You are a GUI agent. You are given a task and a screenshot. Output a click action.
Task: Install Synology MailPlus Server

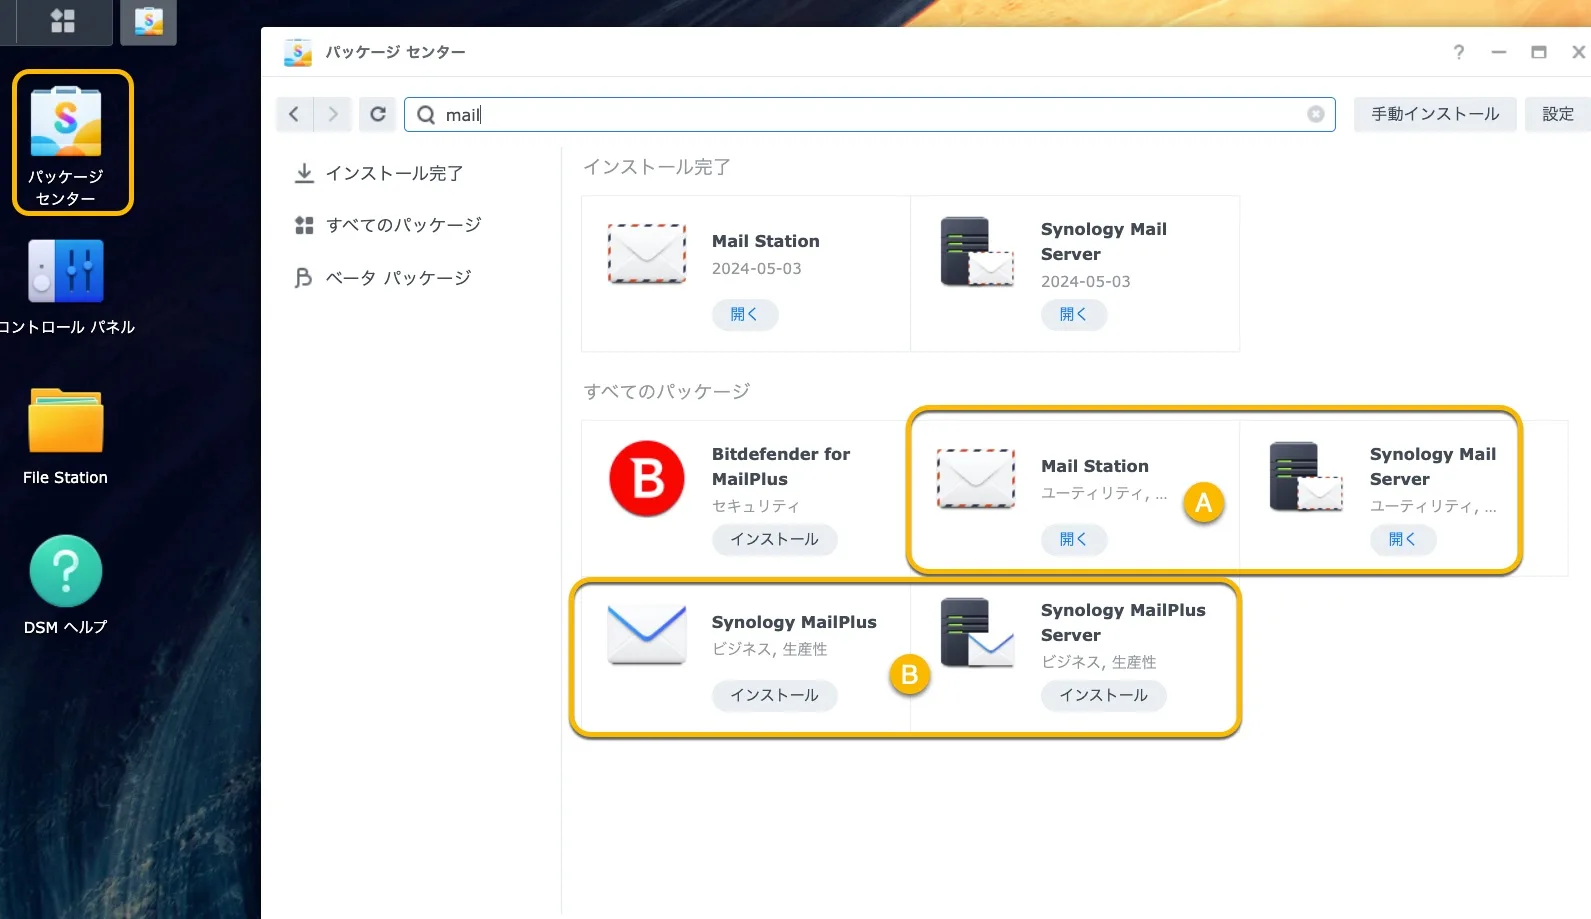coord(1104,695)
